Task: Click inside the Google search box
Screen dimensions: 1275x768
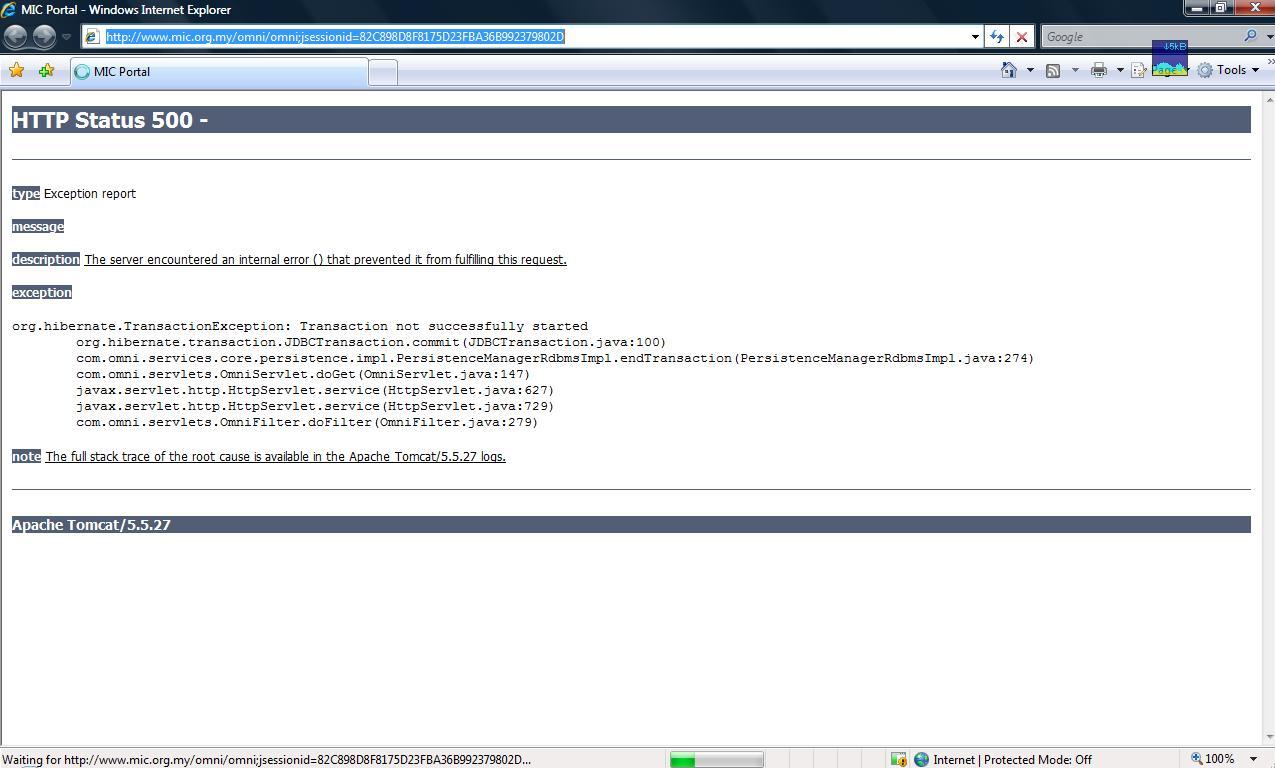Action: click(1140, 37)
